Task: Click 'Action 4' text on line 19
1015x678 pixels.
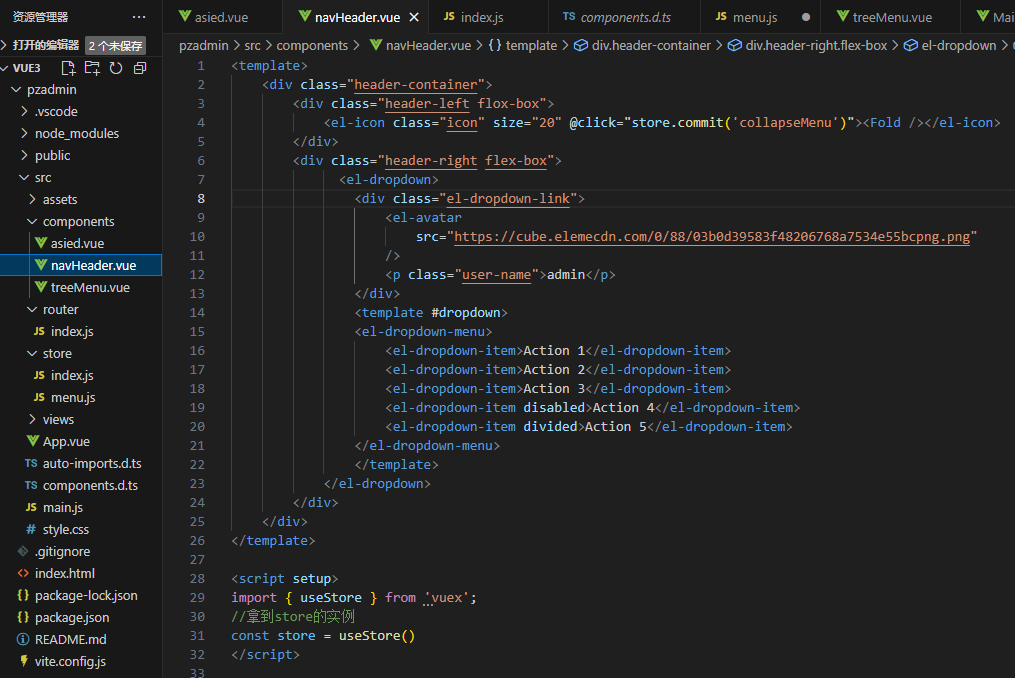Action: point(623,407)
